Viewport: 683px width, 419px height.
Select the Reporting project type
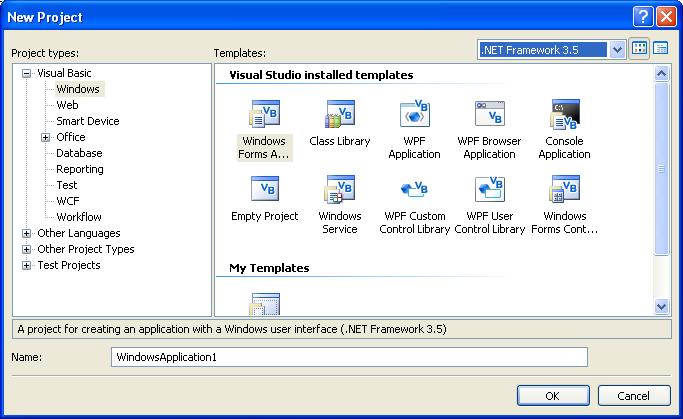point(80,169)
